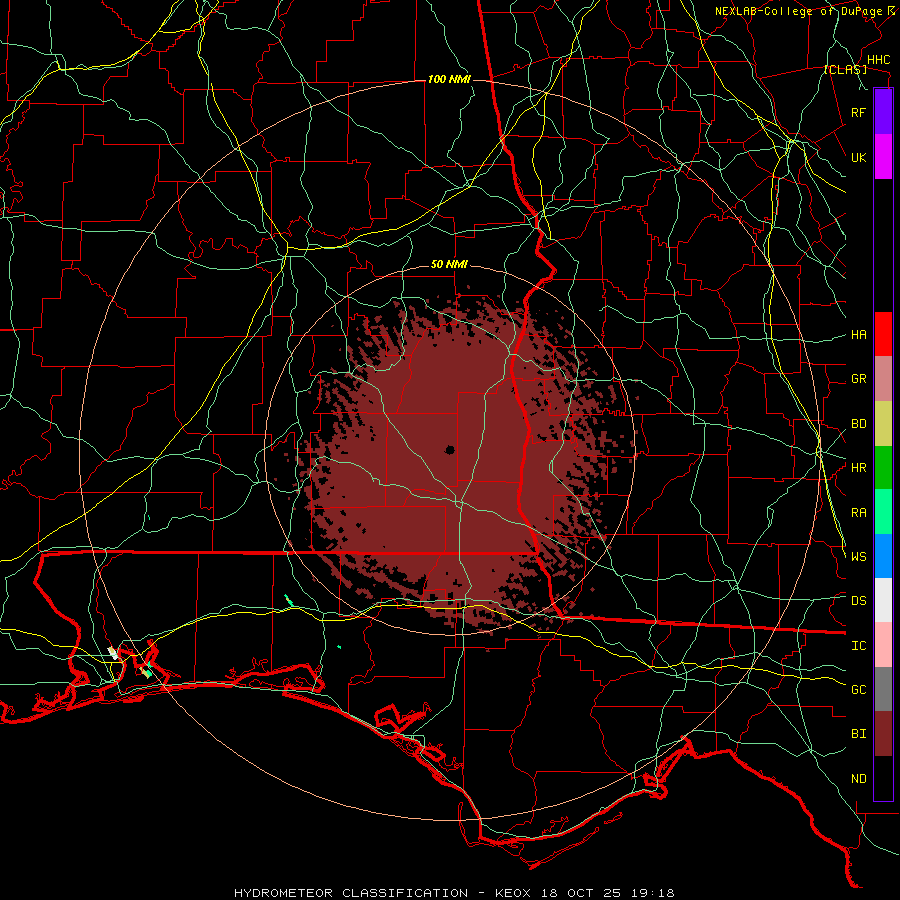Viewport: 900px width, 900px height.
Task: Click the black radar site dot at center
Action: (x=450, y=449)
